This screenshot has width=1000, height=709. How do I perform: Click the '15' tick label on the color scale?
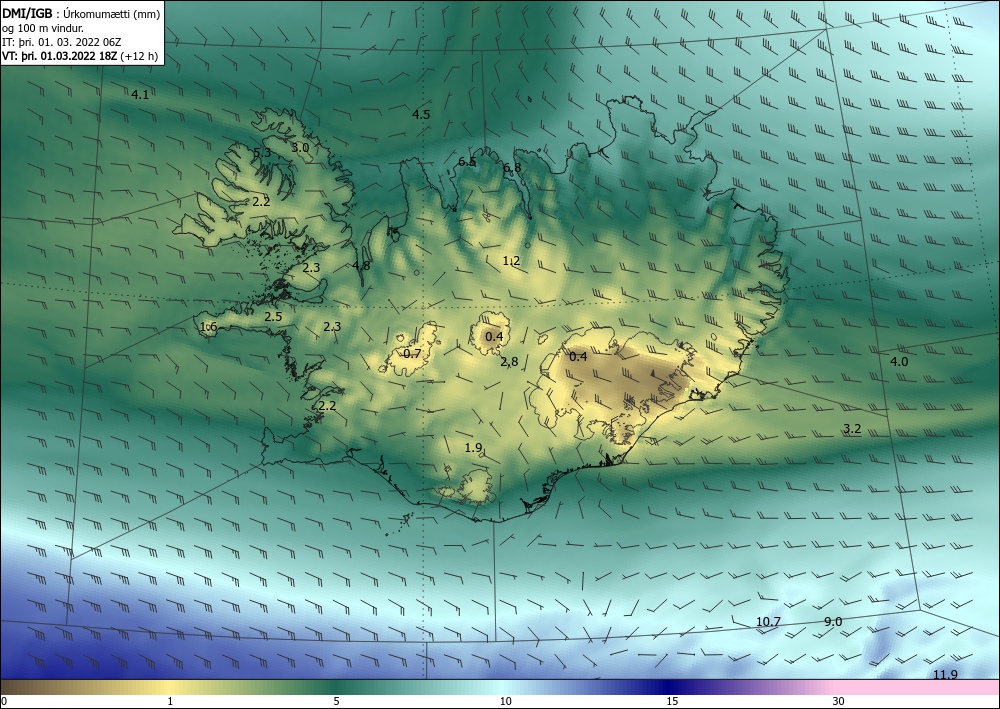[672, 702]
